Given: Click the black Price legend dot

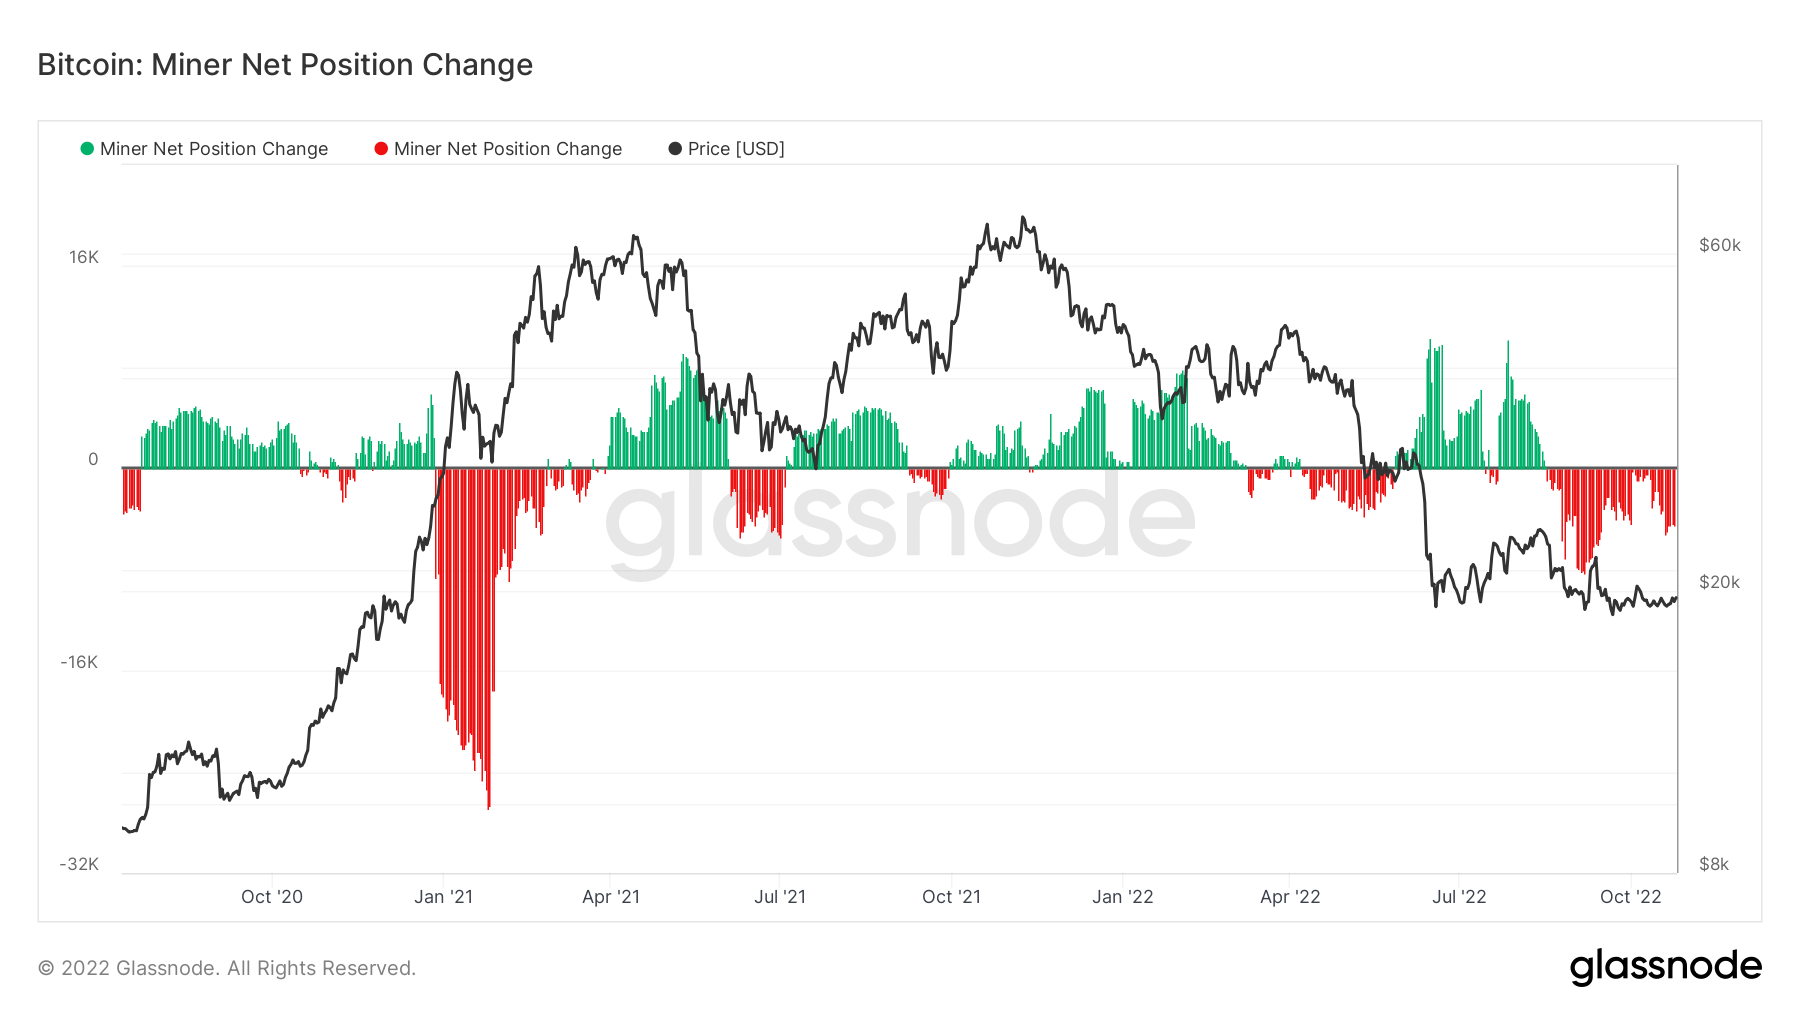Looking at the screenshot, I should (x=675, y=149).
